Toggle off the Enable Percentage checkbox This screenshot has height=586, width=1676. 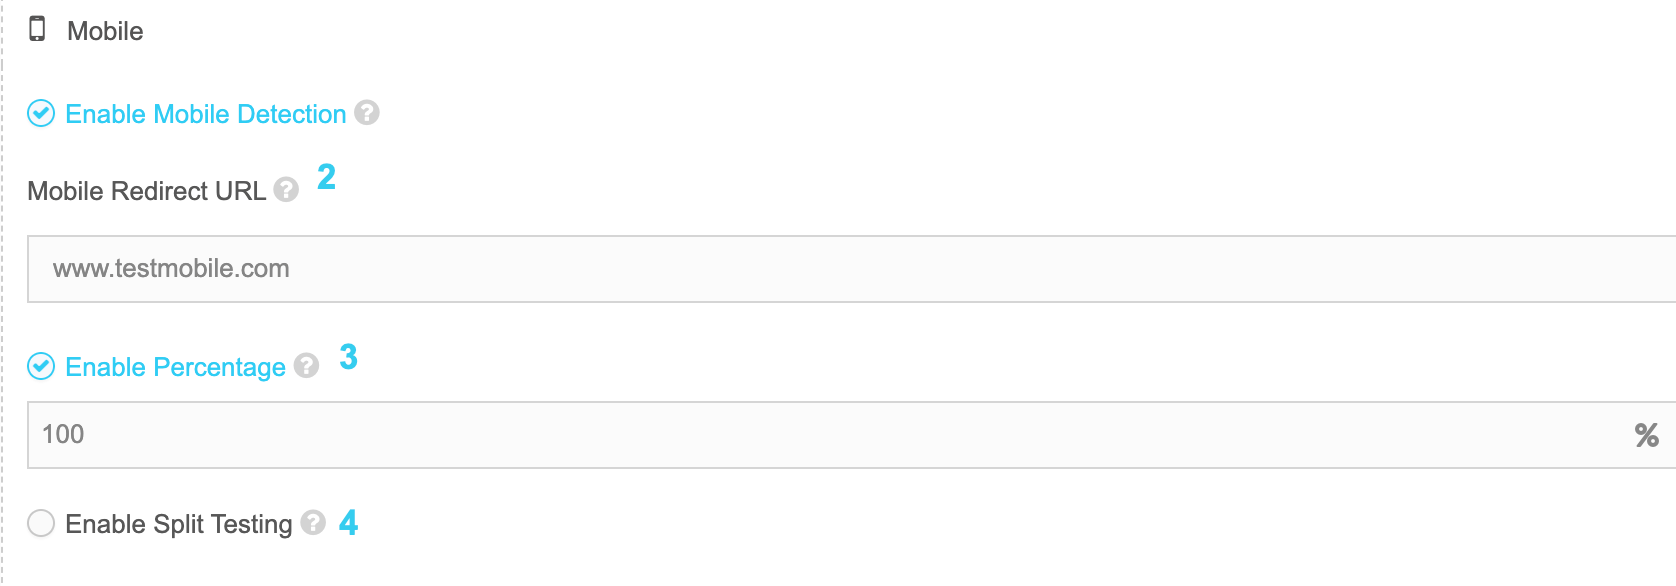[41, 367]
